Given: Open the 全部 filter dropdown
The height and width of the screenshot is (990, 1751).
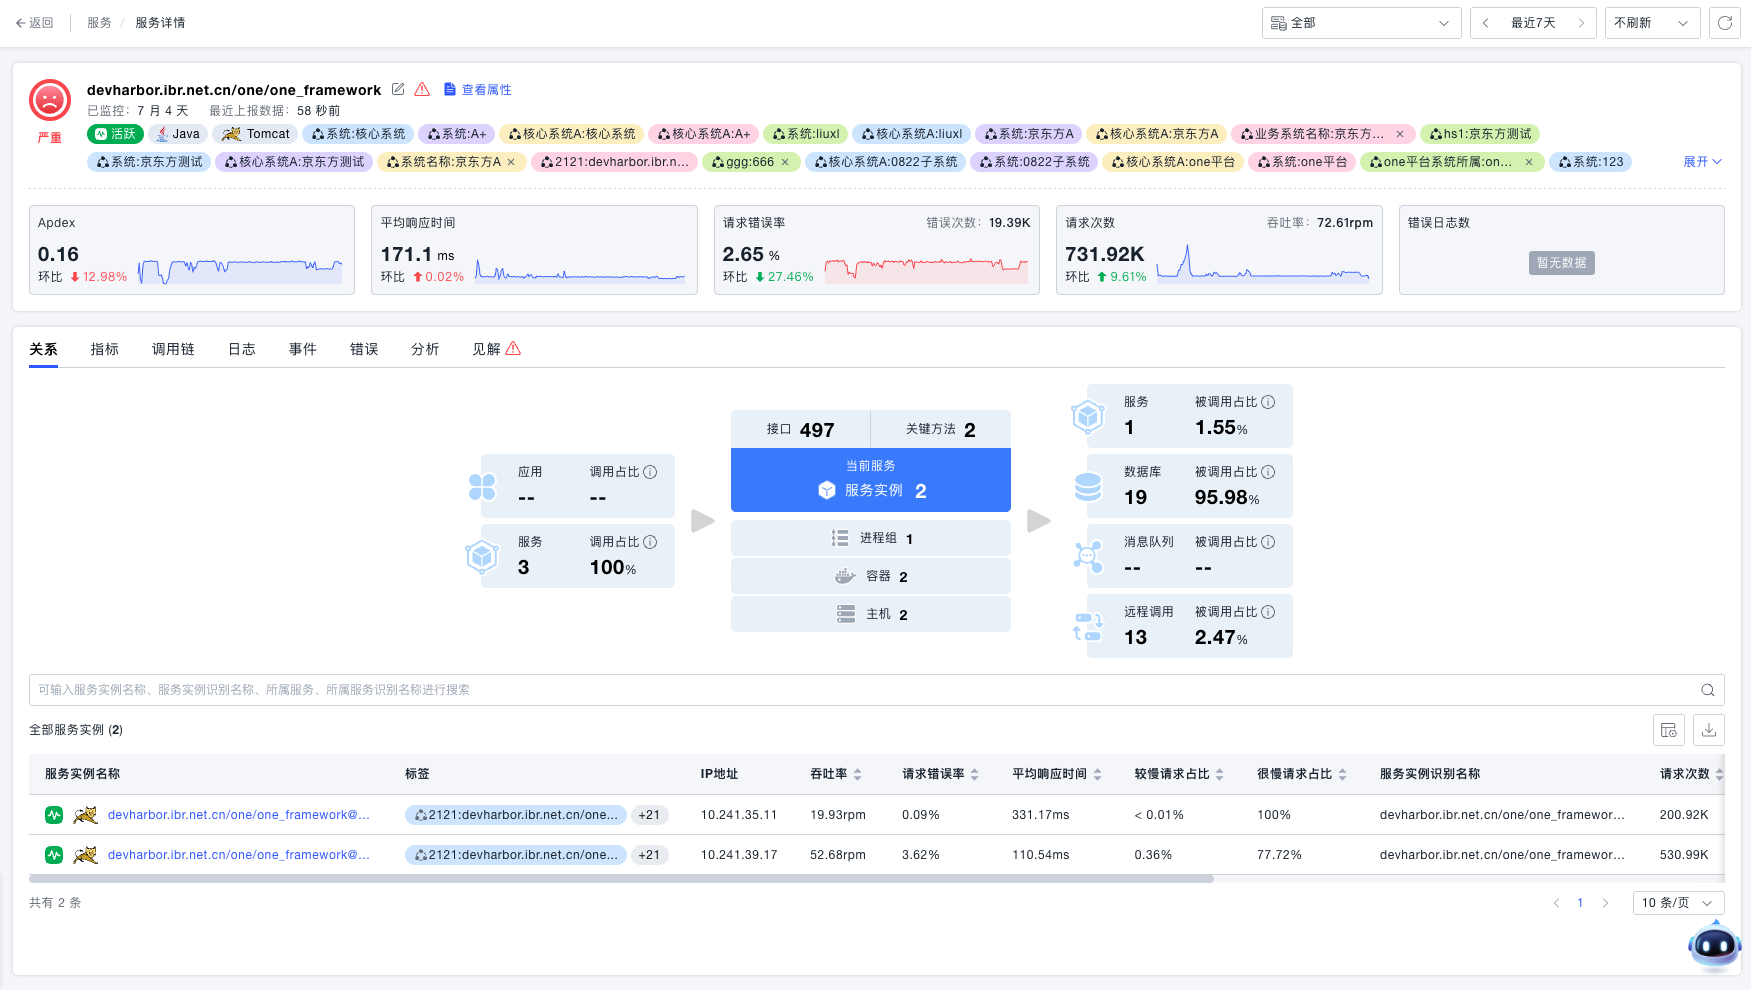Looking at the screenshot, I should tap(1361, 23).
